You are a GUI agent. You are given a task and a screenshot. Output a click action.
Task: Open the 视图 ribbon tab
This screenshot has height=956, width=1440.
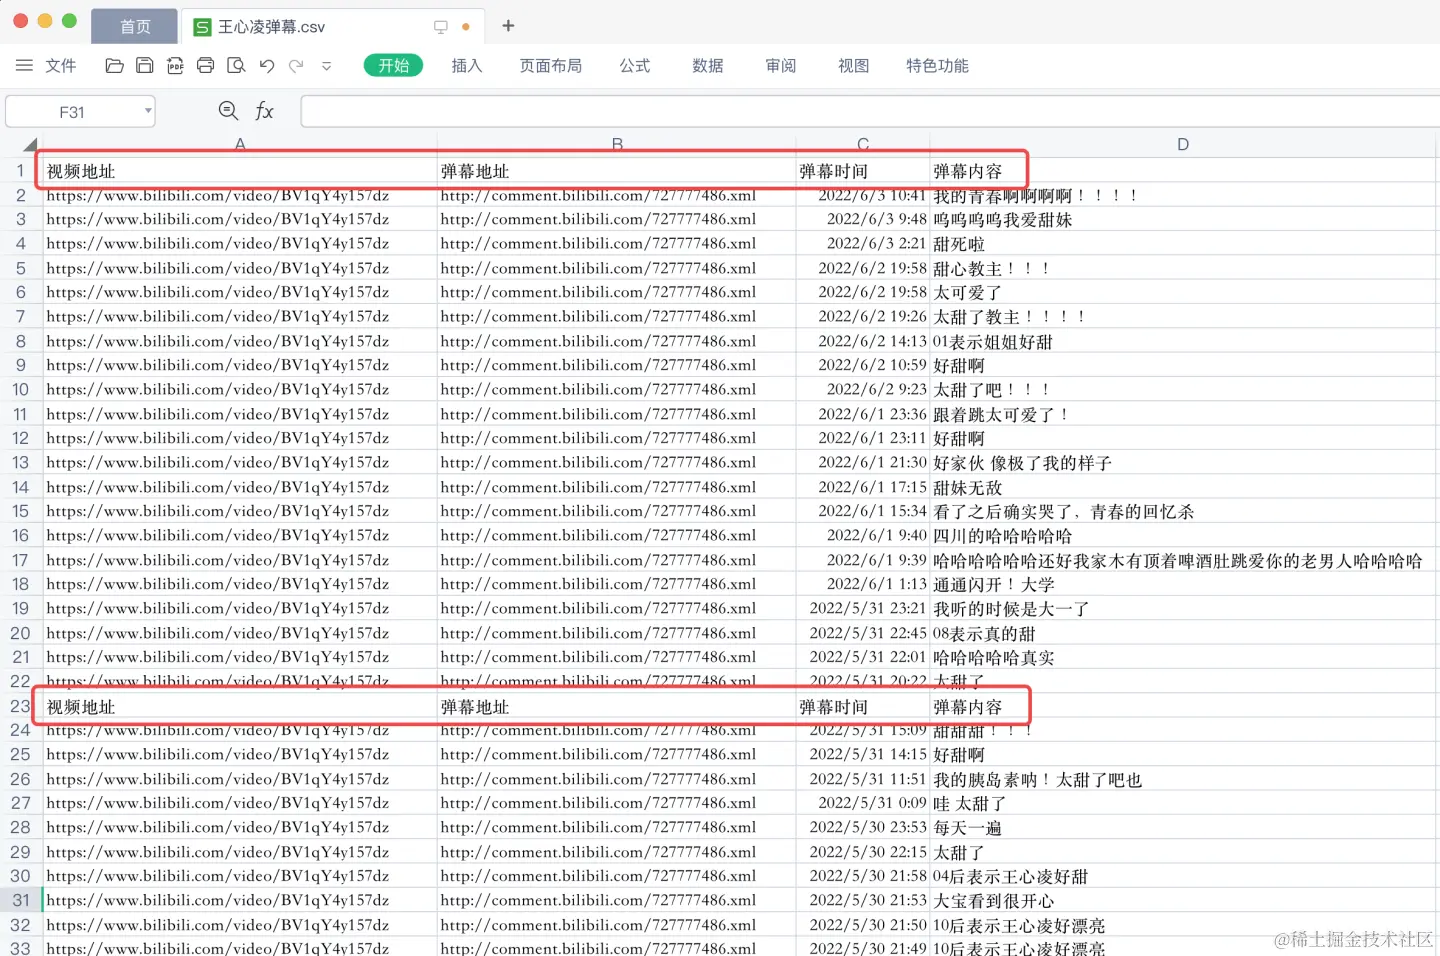854,66
